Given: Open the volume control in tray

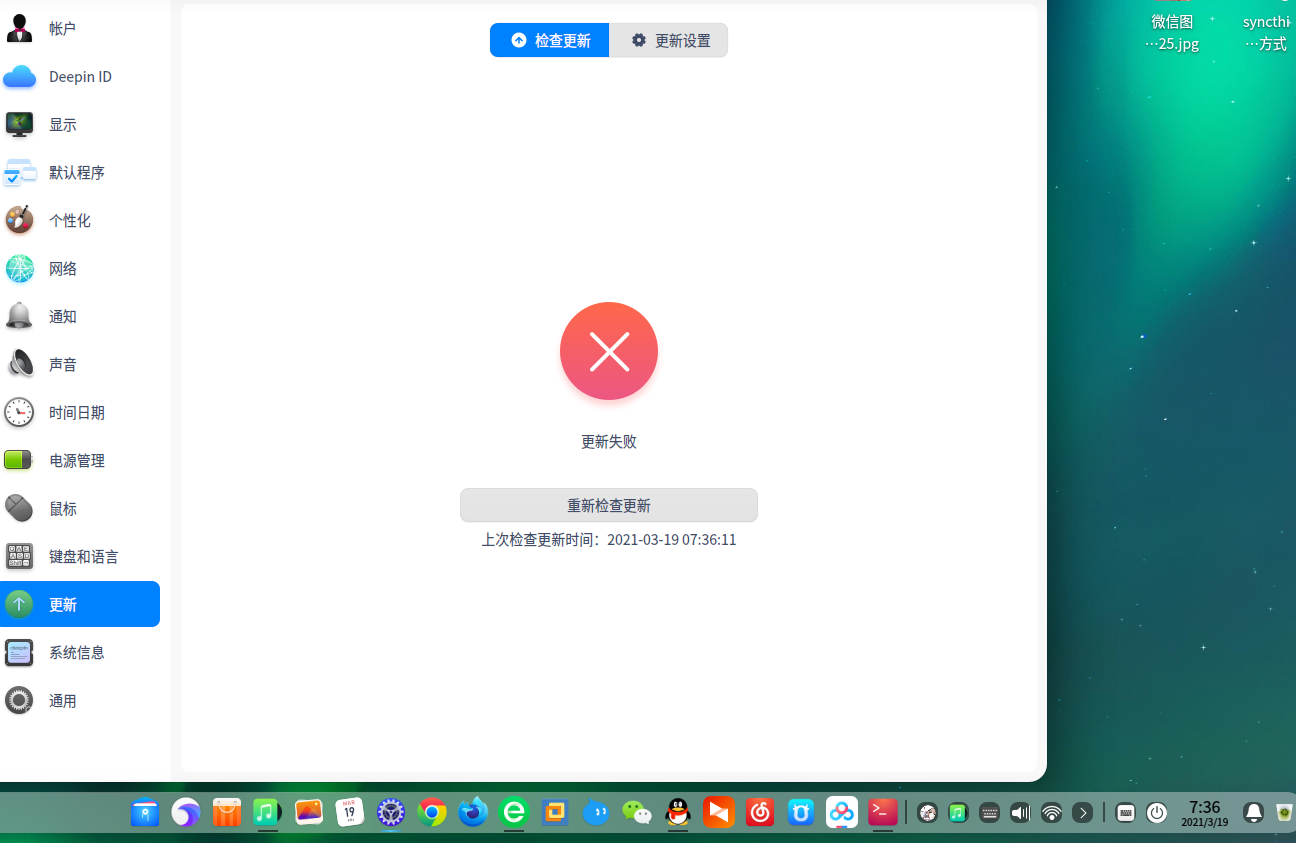Looking at the screenshot, I should (x=1020, y=813).
